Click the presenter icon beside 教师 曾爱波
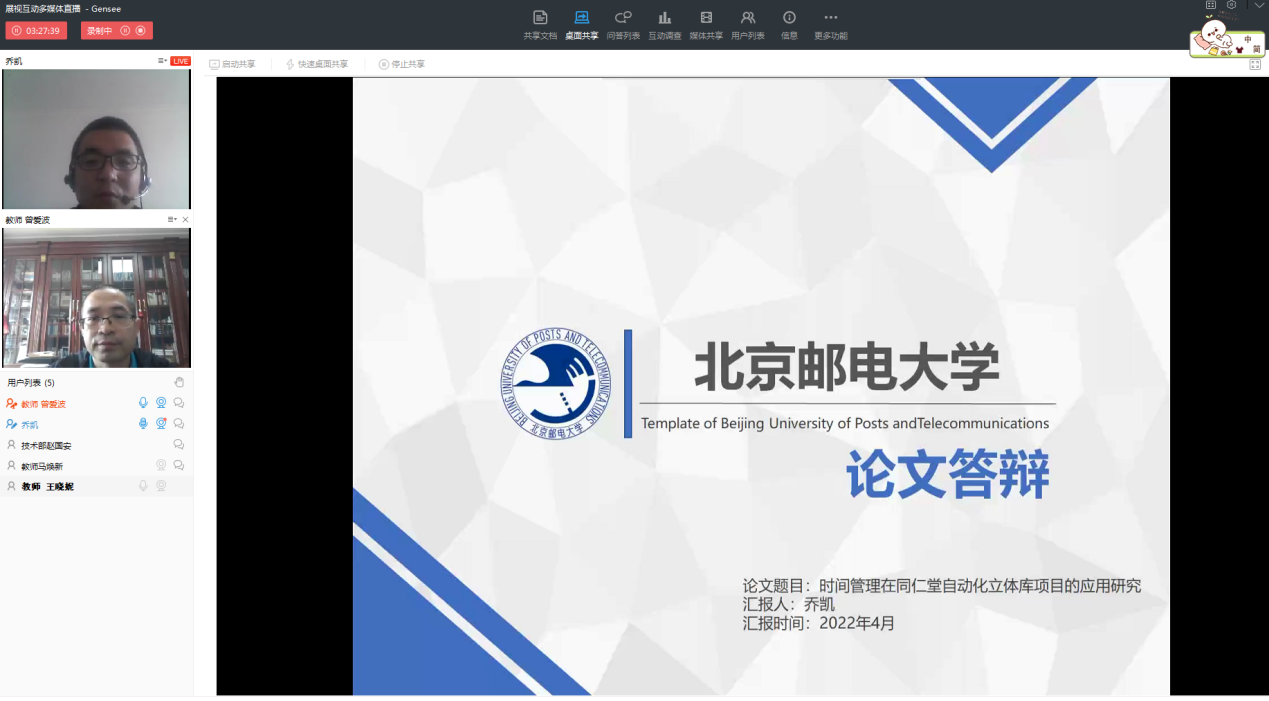This screenshot has height=701, width=1269. click(12, 404)
